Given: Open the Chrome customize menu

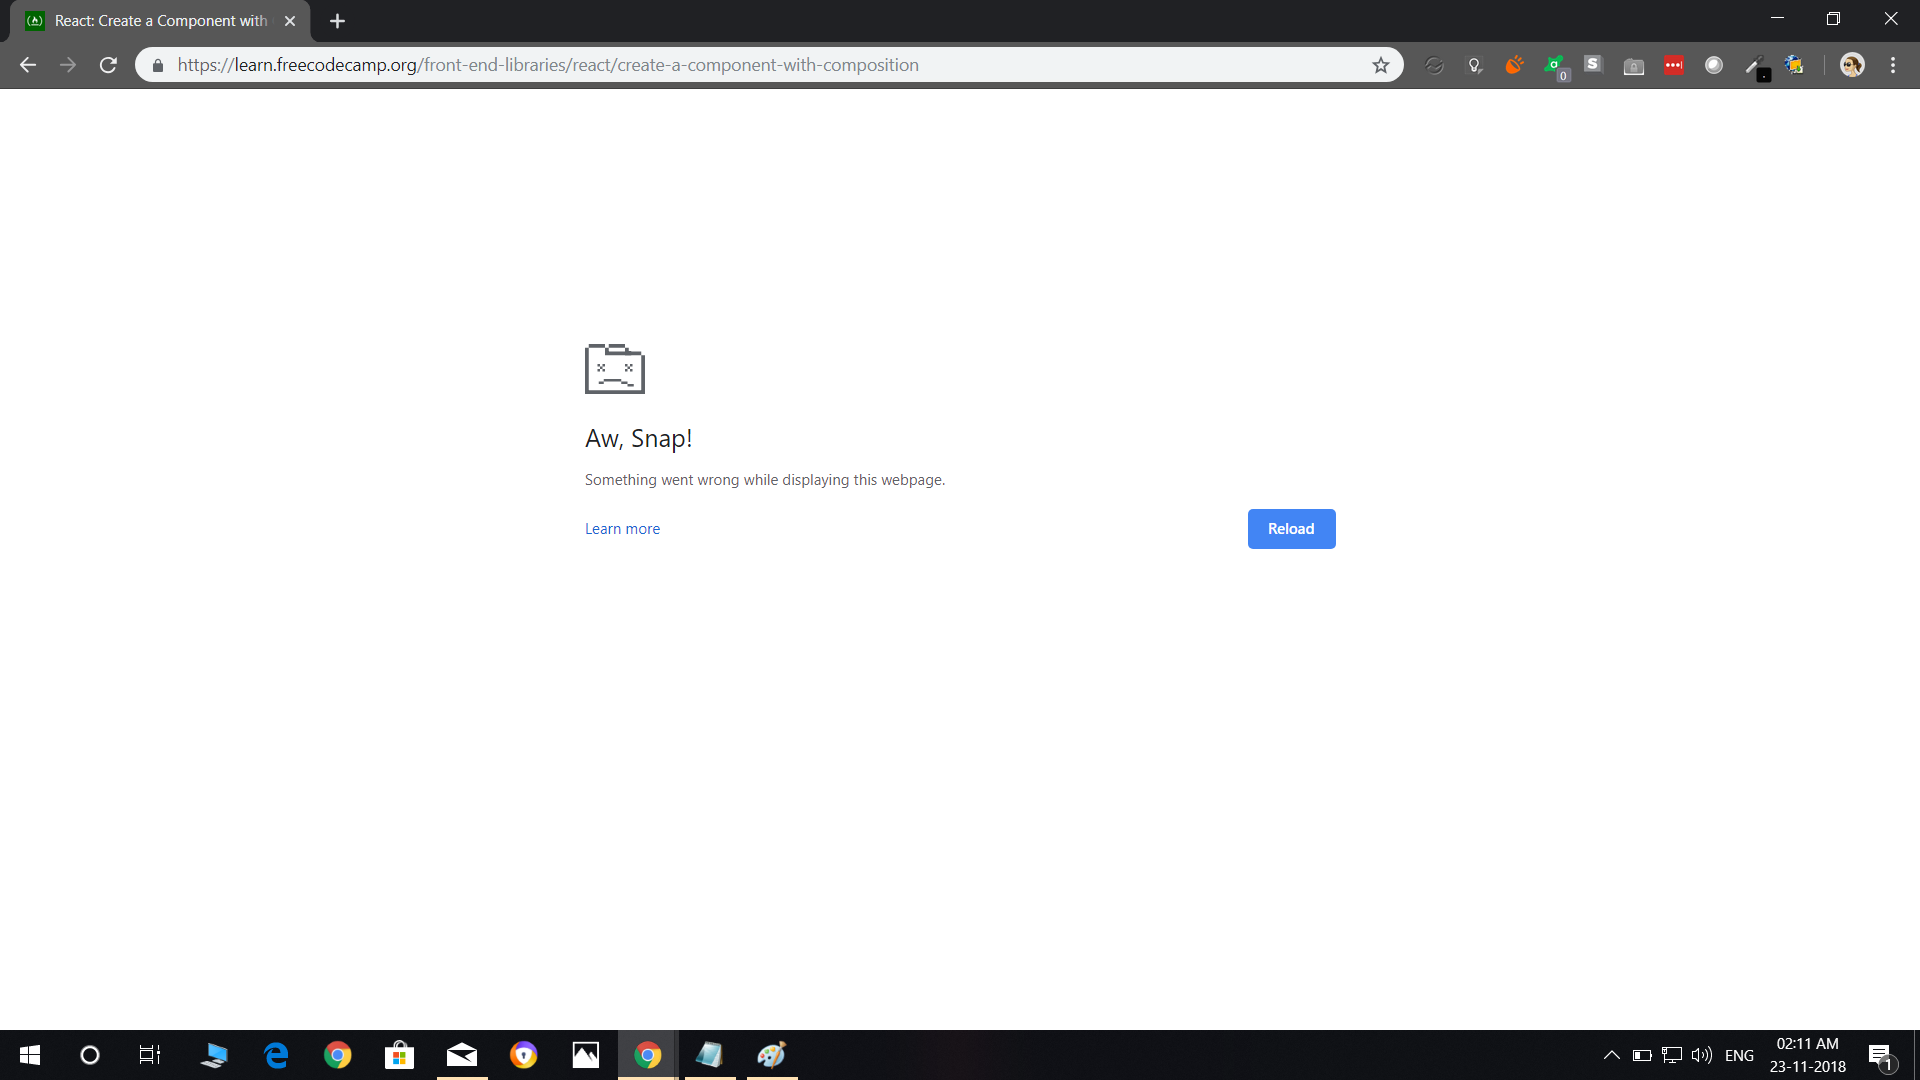Looking at the screenshot, I should click(1894, 65).
